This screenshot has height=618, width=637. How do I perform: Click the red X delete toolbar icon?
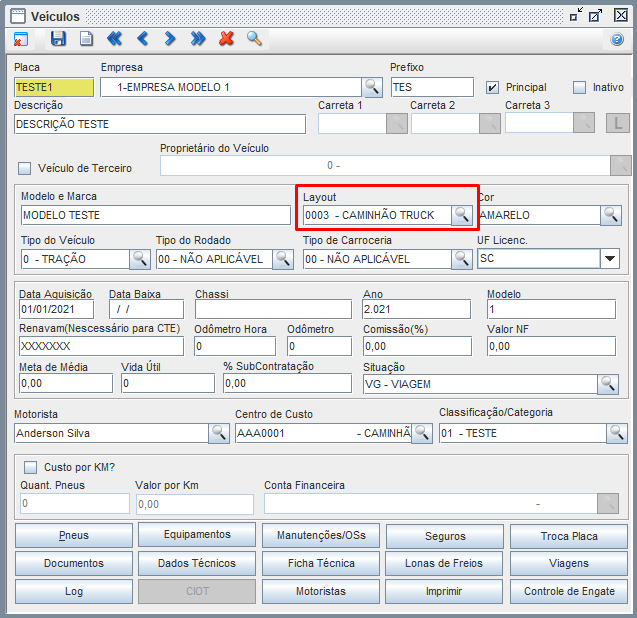click(226, 39)
